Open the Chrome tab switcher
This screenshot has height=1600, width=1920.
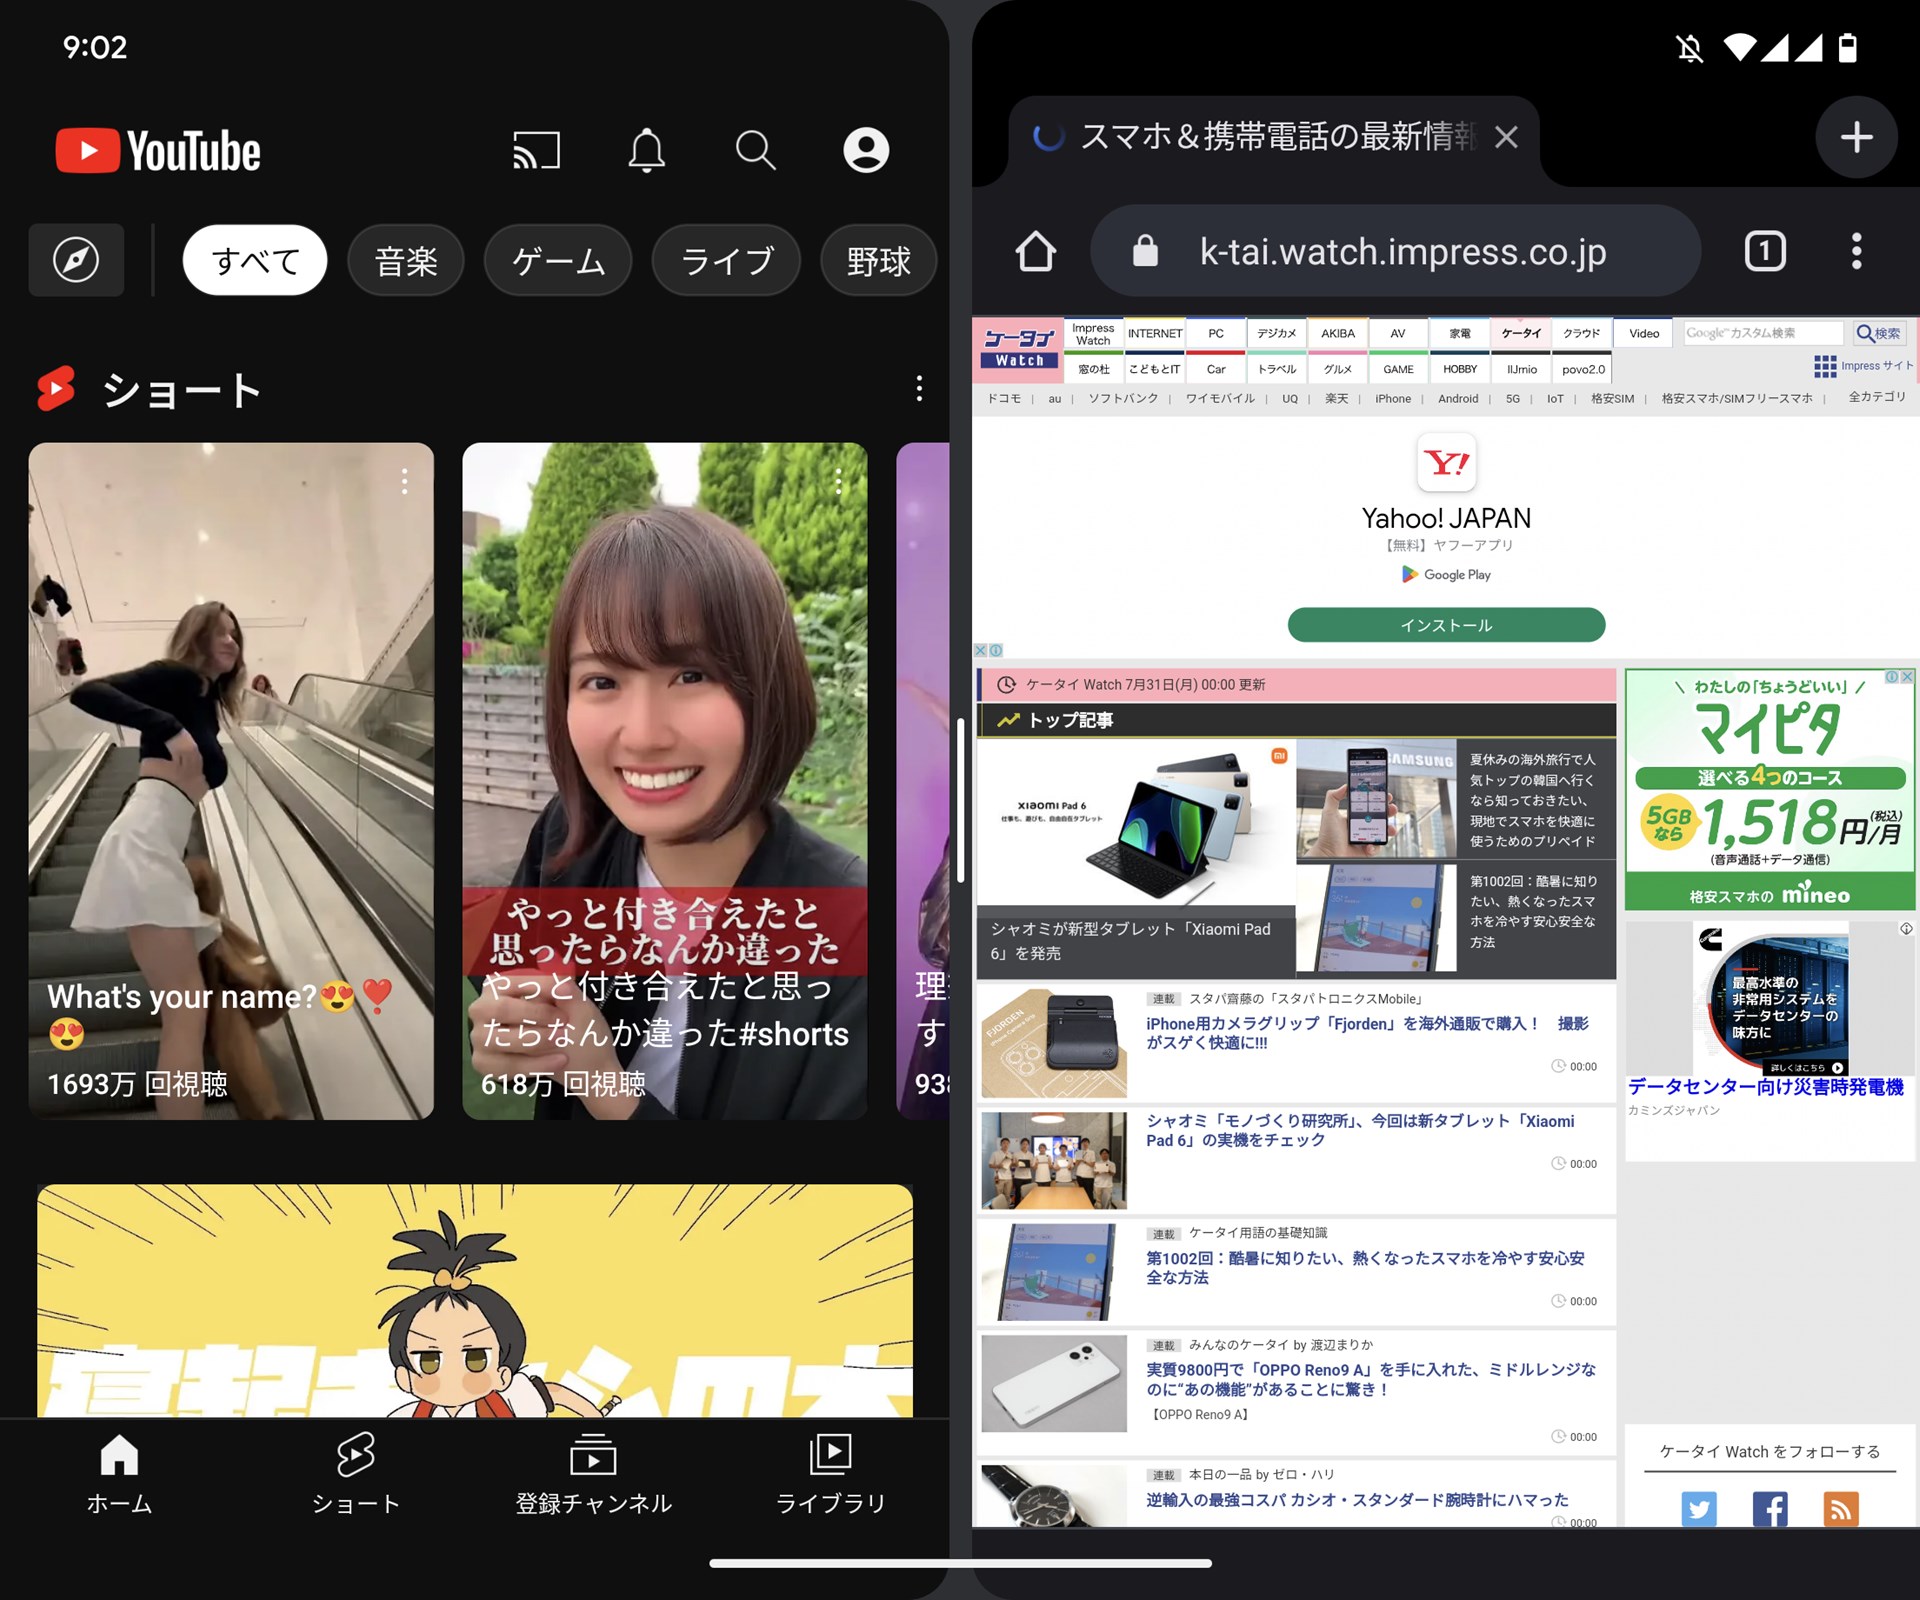pyautogui.click(x=1765, y=251)
